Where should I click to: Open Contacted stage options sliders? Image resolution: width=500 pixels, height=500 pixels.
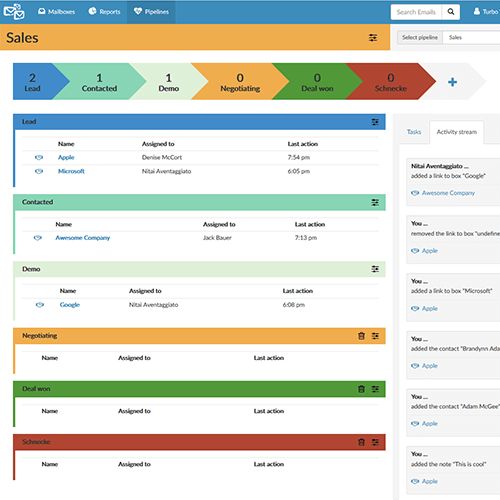[375, 202]
